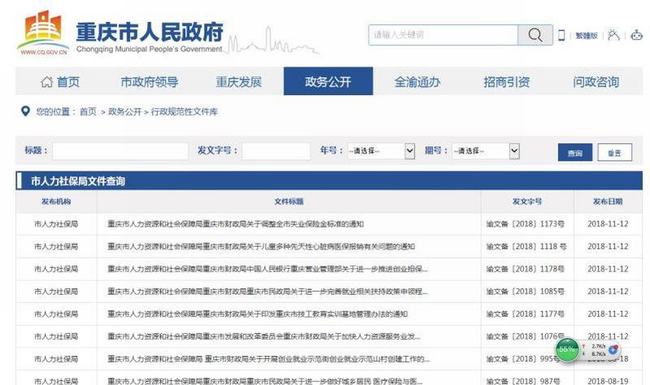Click 政务公开 in the breadcrumb trail
The height and width of the screenshot is (385, 650).
[125, 111]
